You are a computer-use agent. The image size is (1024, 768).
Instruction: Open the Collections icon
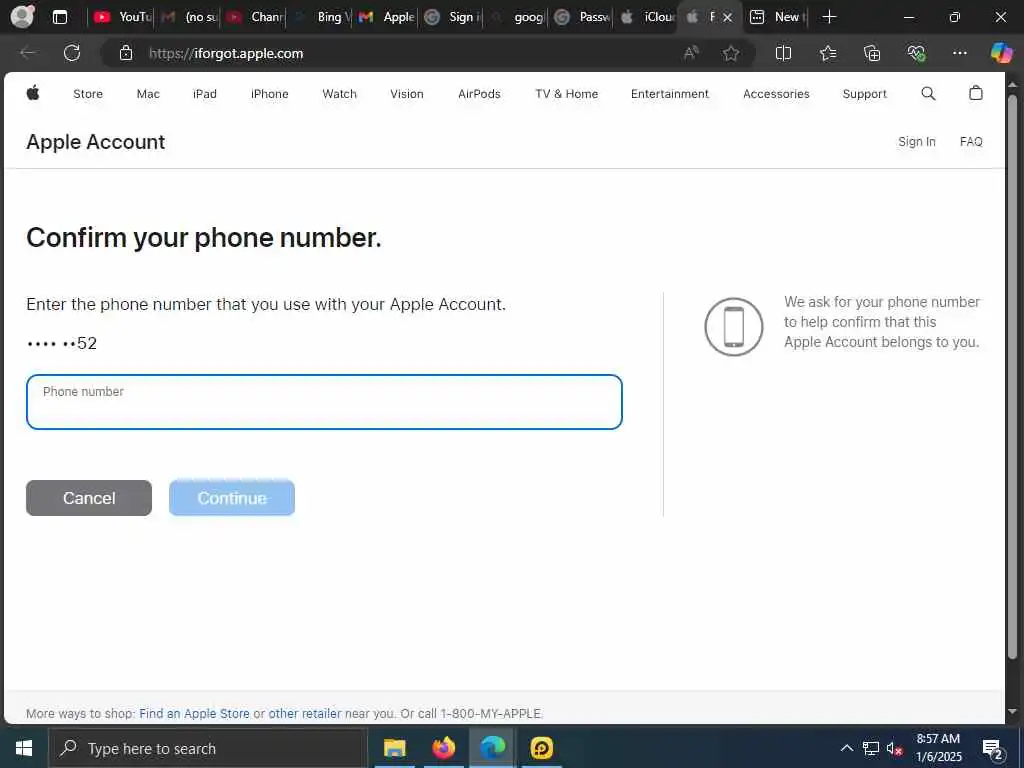(x=872, y=53)
